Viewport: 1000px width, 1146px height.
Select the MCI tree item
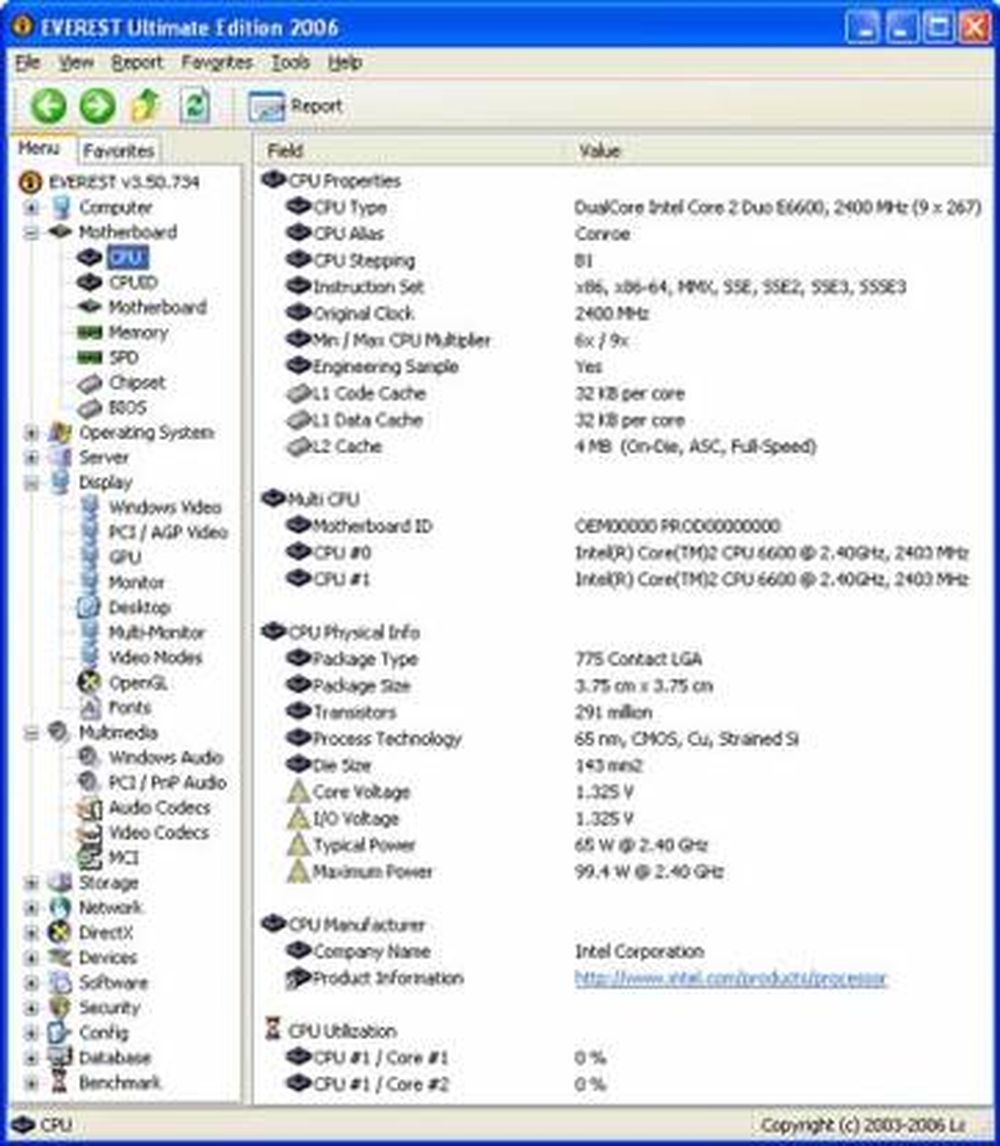[x=123, y=857]
